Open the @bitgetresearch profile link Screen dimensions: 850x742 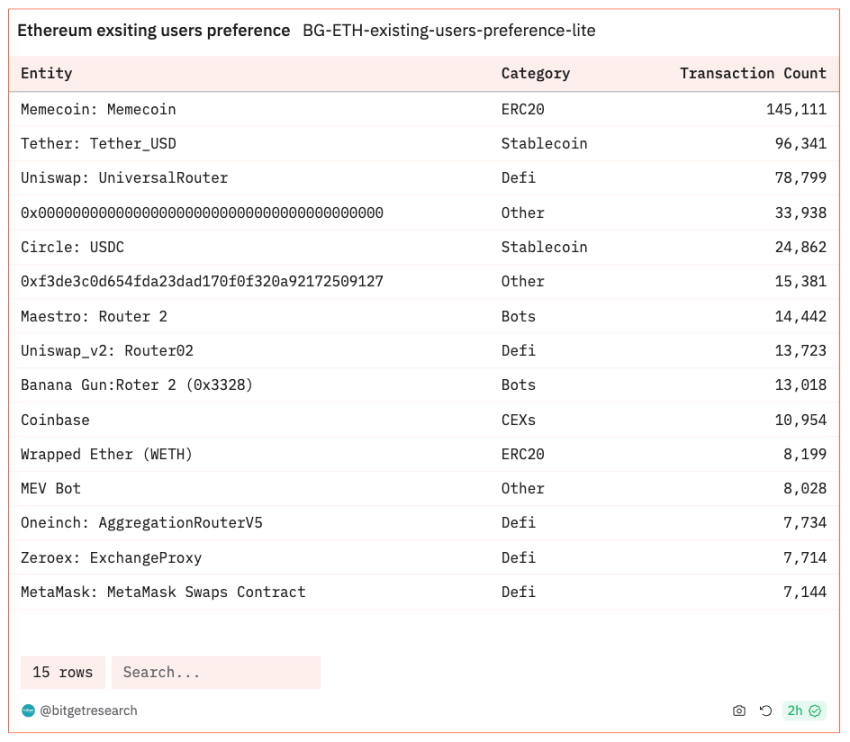(88, 711)
